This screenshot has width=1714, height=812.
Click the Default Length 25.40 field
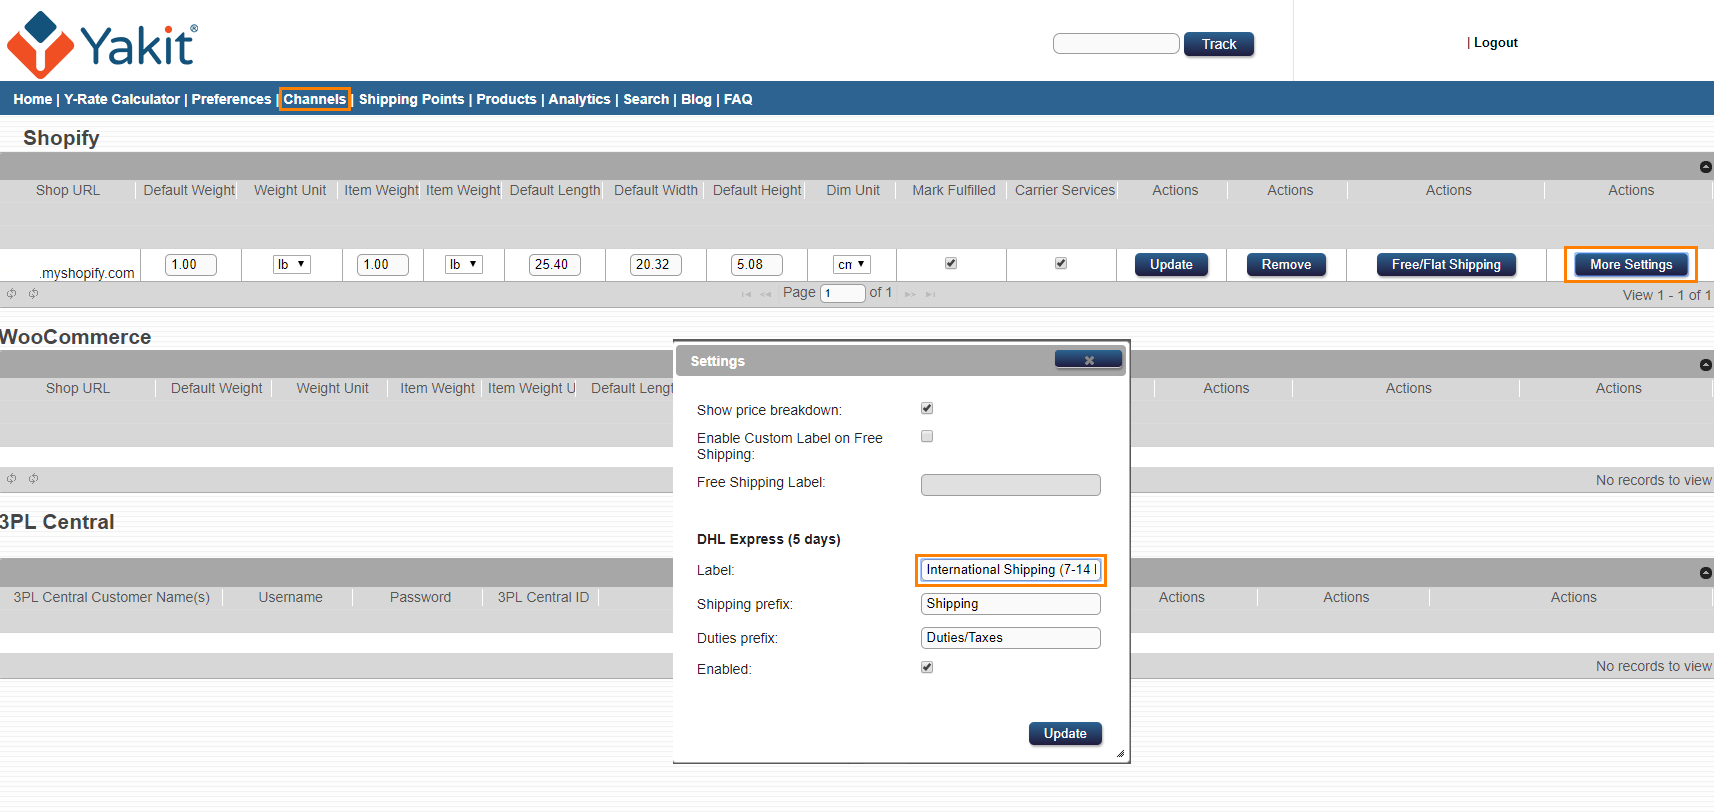click(x=554, y=264)
